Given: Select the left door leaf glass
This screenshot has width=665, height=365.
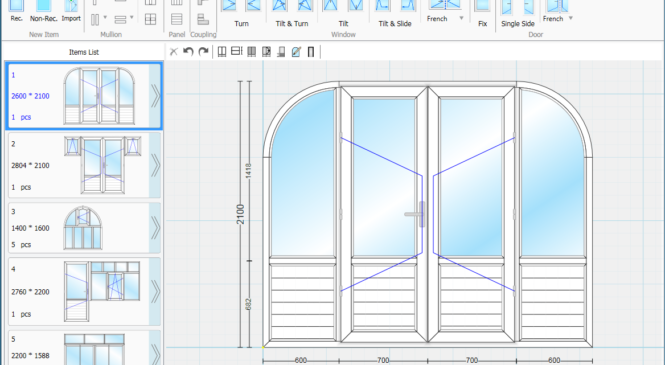Looking at the screenshot, I should click(x=384, y=177).
